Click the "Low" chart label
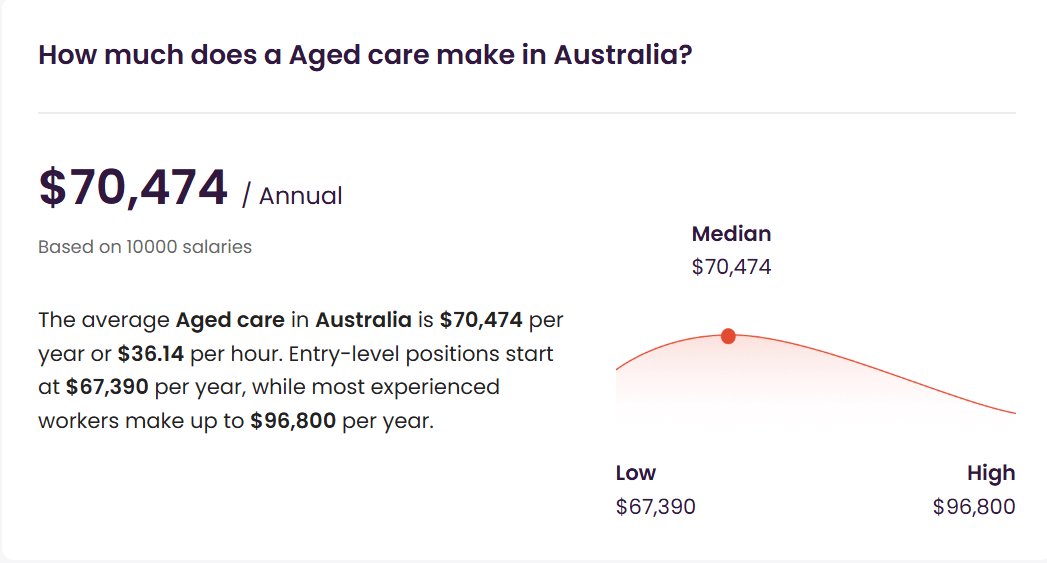 (x=636, y=473)
